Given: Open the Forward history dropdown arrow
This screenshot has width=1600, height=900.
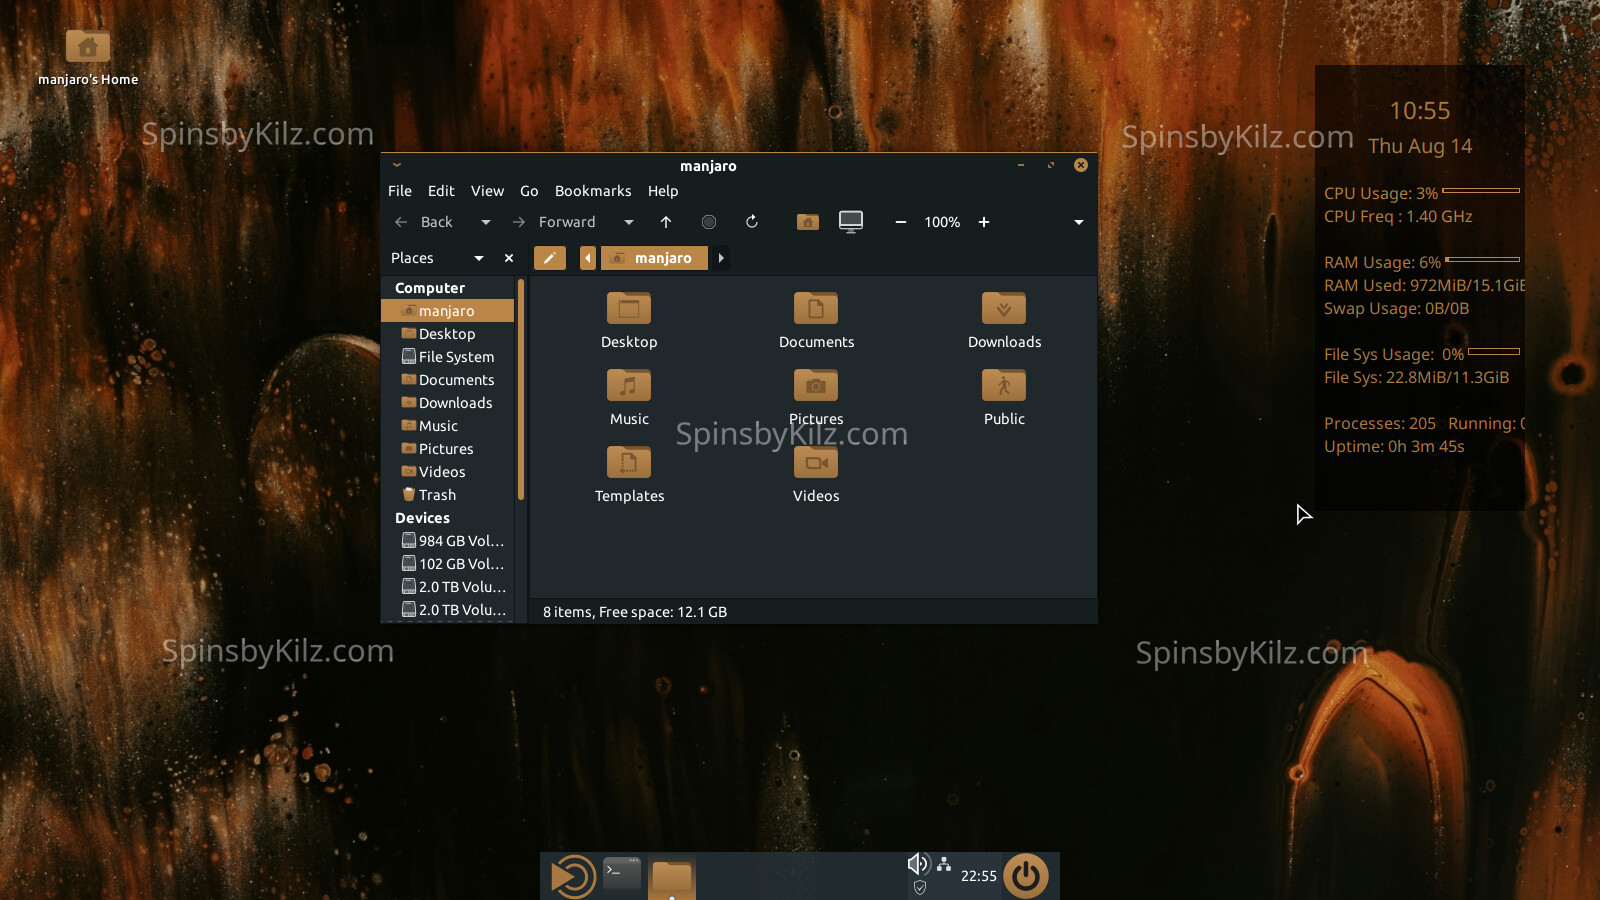Looking at the screenshot, I should [629, 222].
